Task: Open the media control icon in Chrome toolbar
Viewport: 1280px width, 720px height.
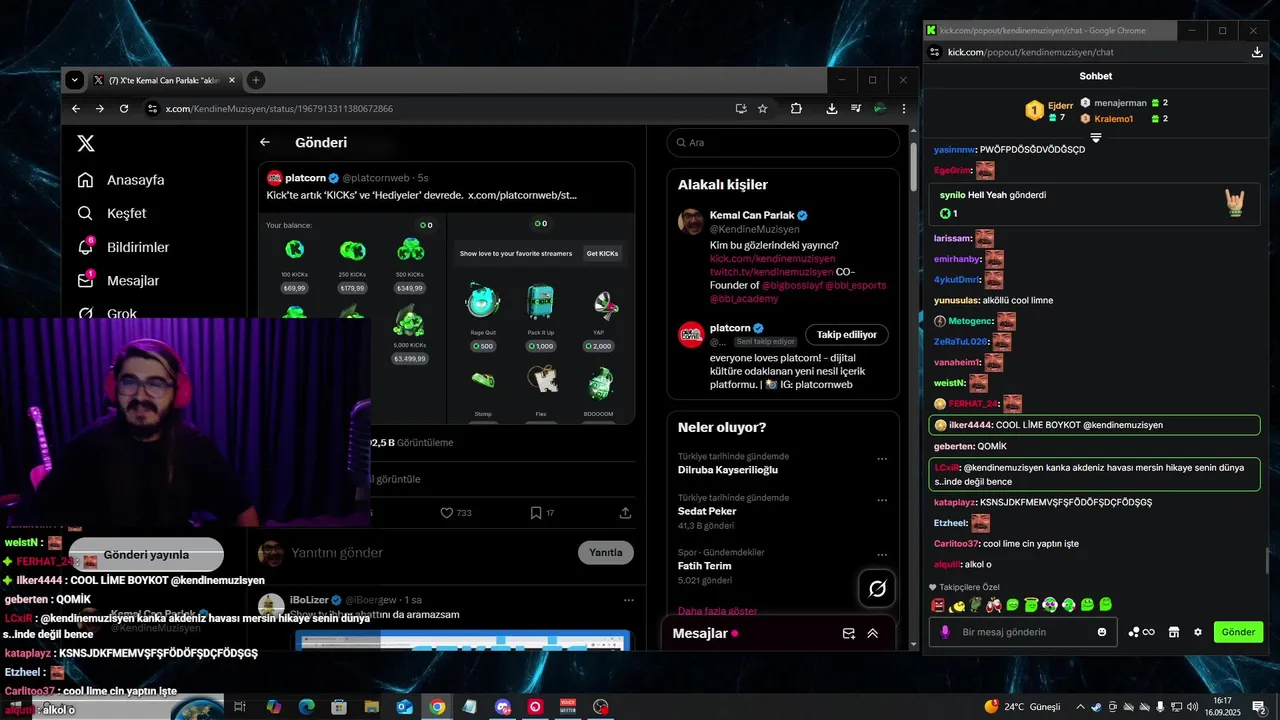Action: pyautogui.click(x=856, y=108)
